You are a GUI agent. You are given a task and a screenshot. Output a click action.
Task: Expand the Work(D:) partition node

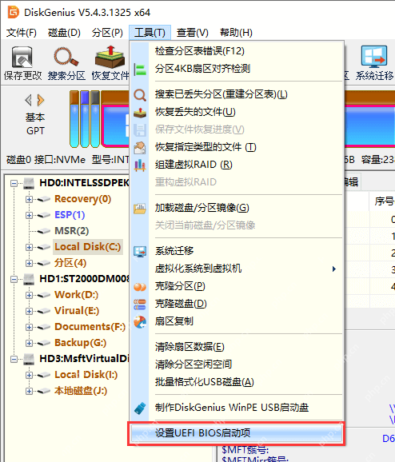point(29,295)
